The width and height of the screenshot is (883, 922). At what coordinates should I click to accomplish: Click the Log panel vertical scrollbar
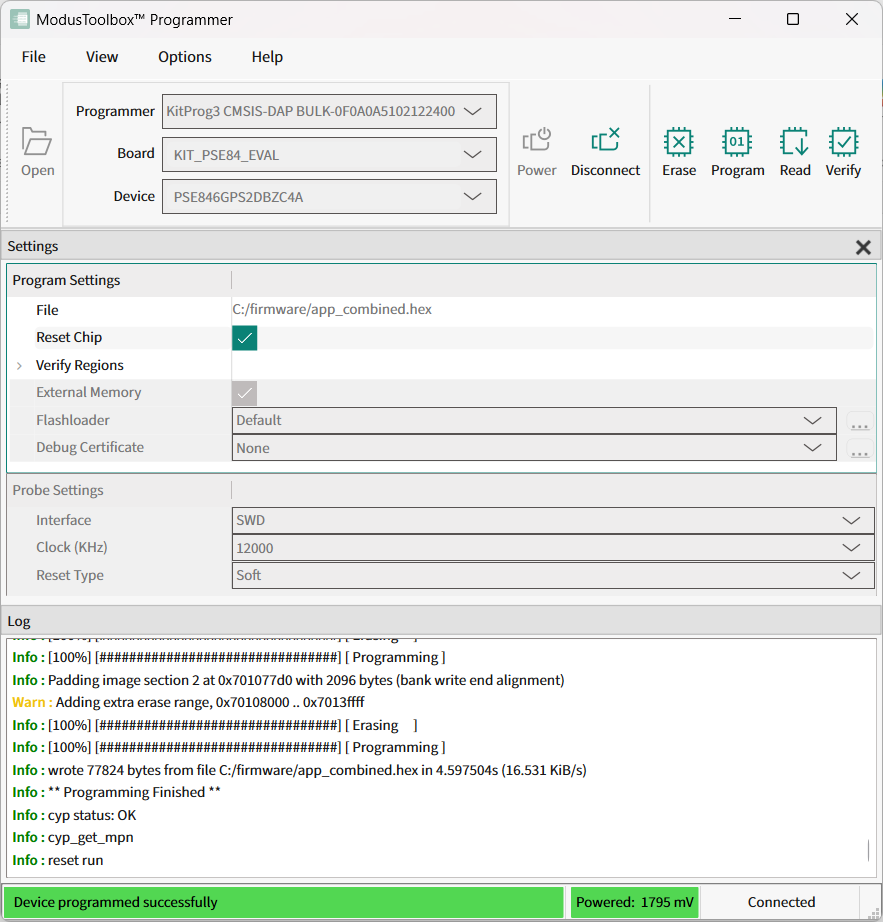[868, 851]
